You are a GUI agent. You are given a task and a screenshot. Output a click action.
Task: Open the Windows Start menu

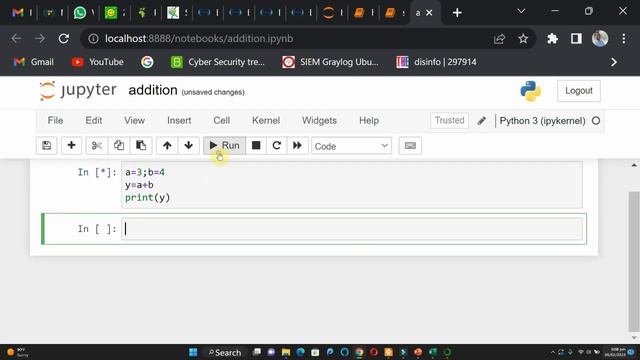pyautogui.click(x=193, y=352)
